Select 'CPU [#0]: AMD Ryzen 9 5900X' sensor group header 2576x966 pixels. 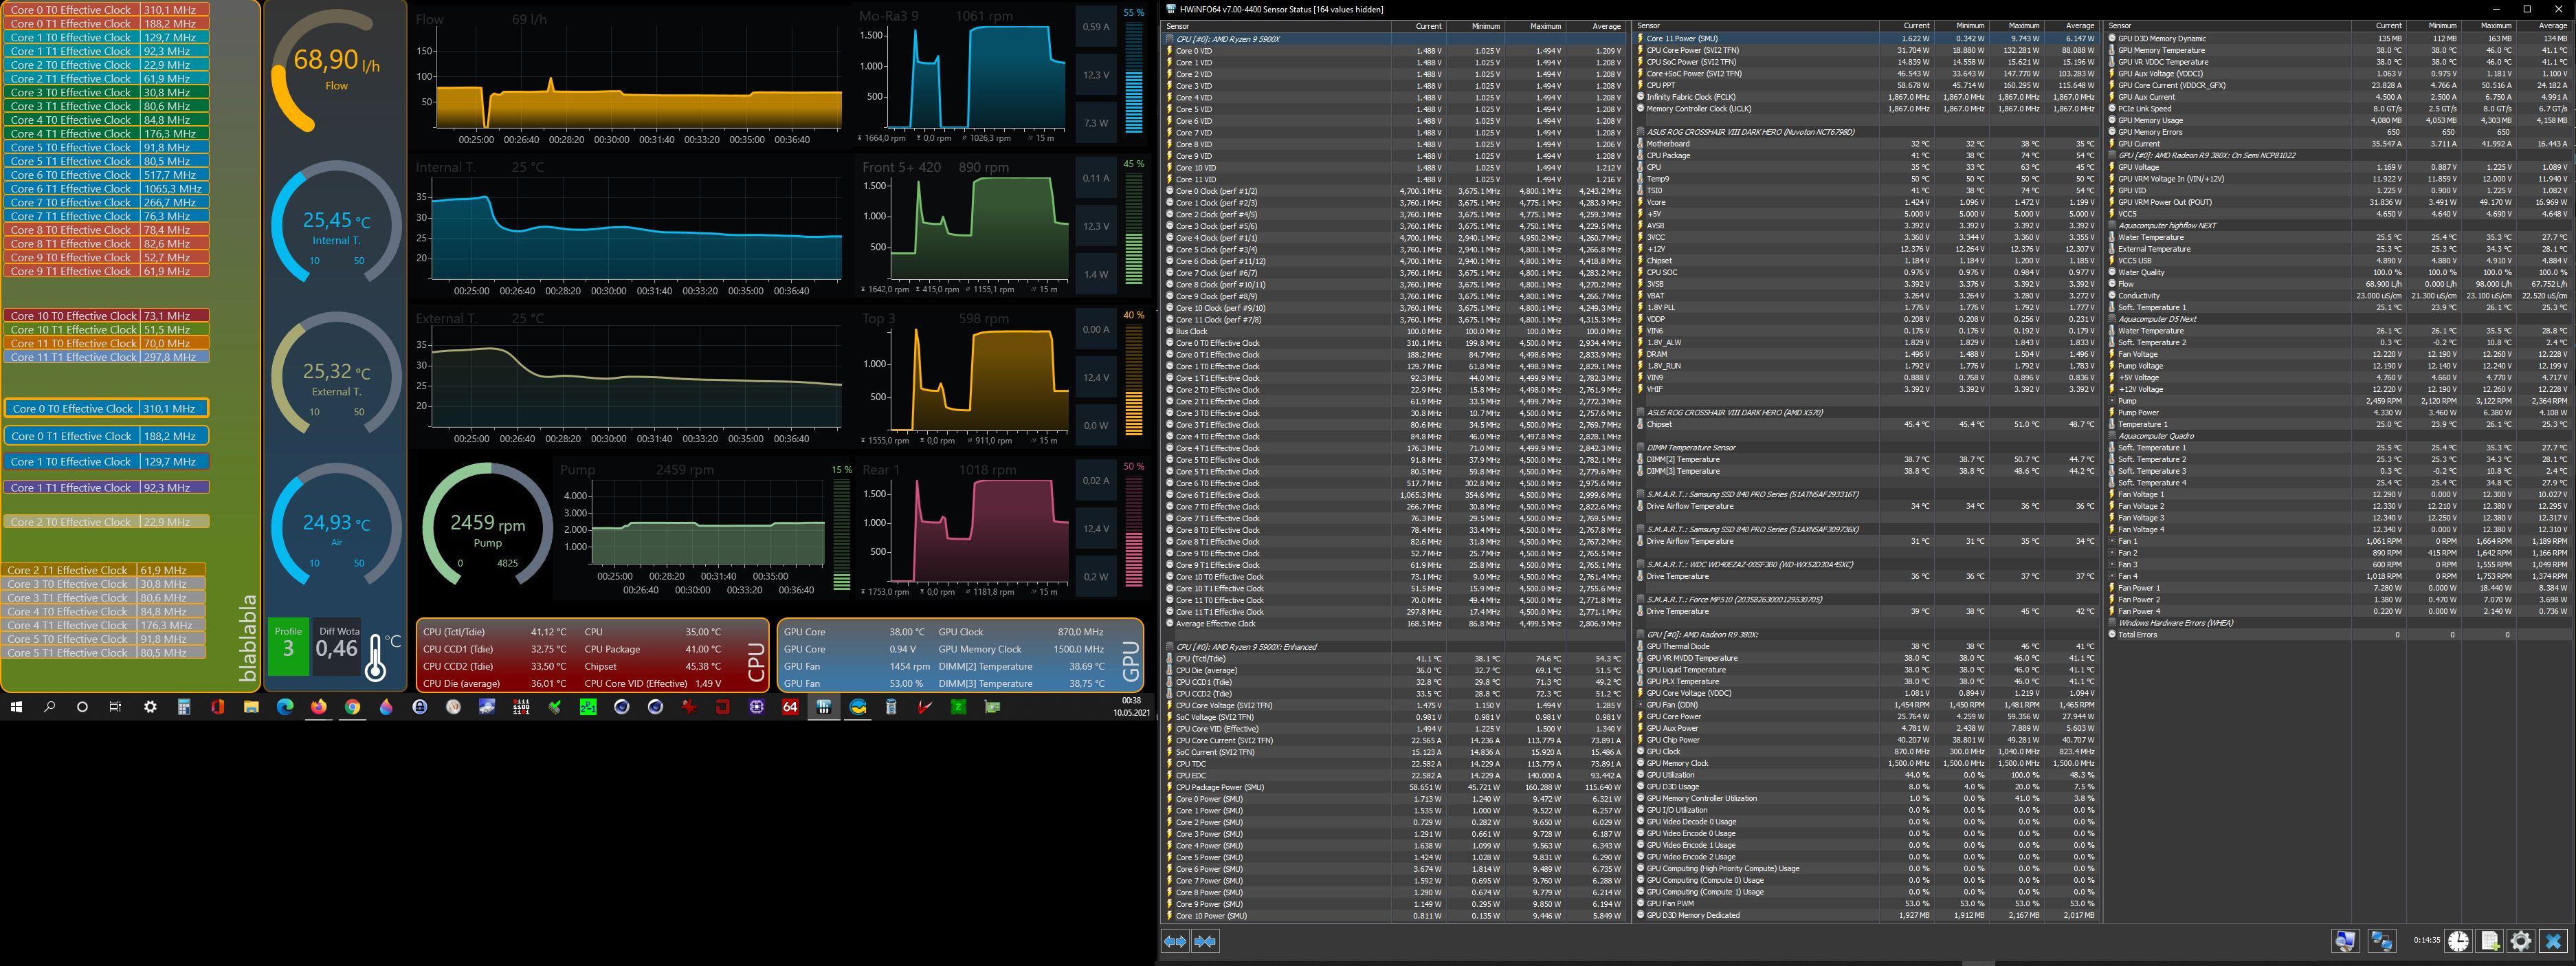click(1395, 39)
